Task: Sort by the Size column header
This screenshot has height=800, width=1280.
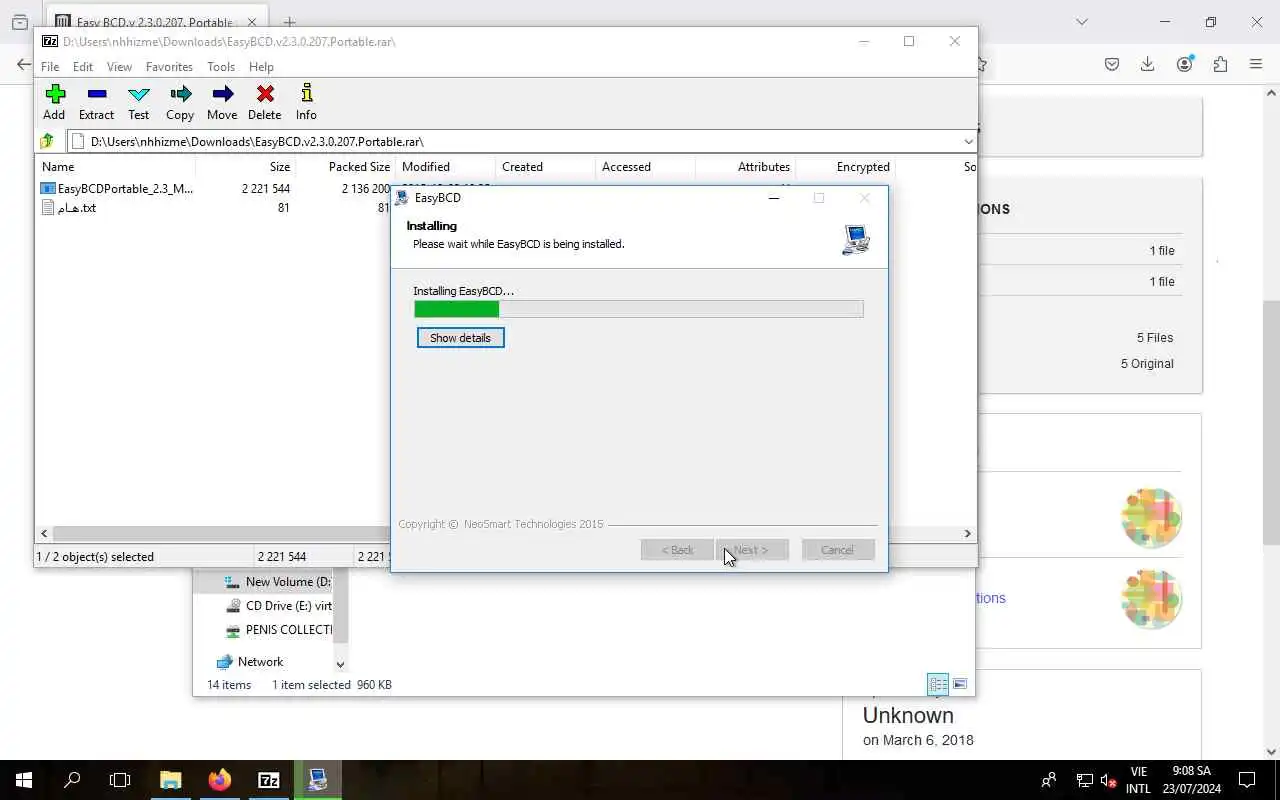Action: point(246,167)
